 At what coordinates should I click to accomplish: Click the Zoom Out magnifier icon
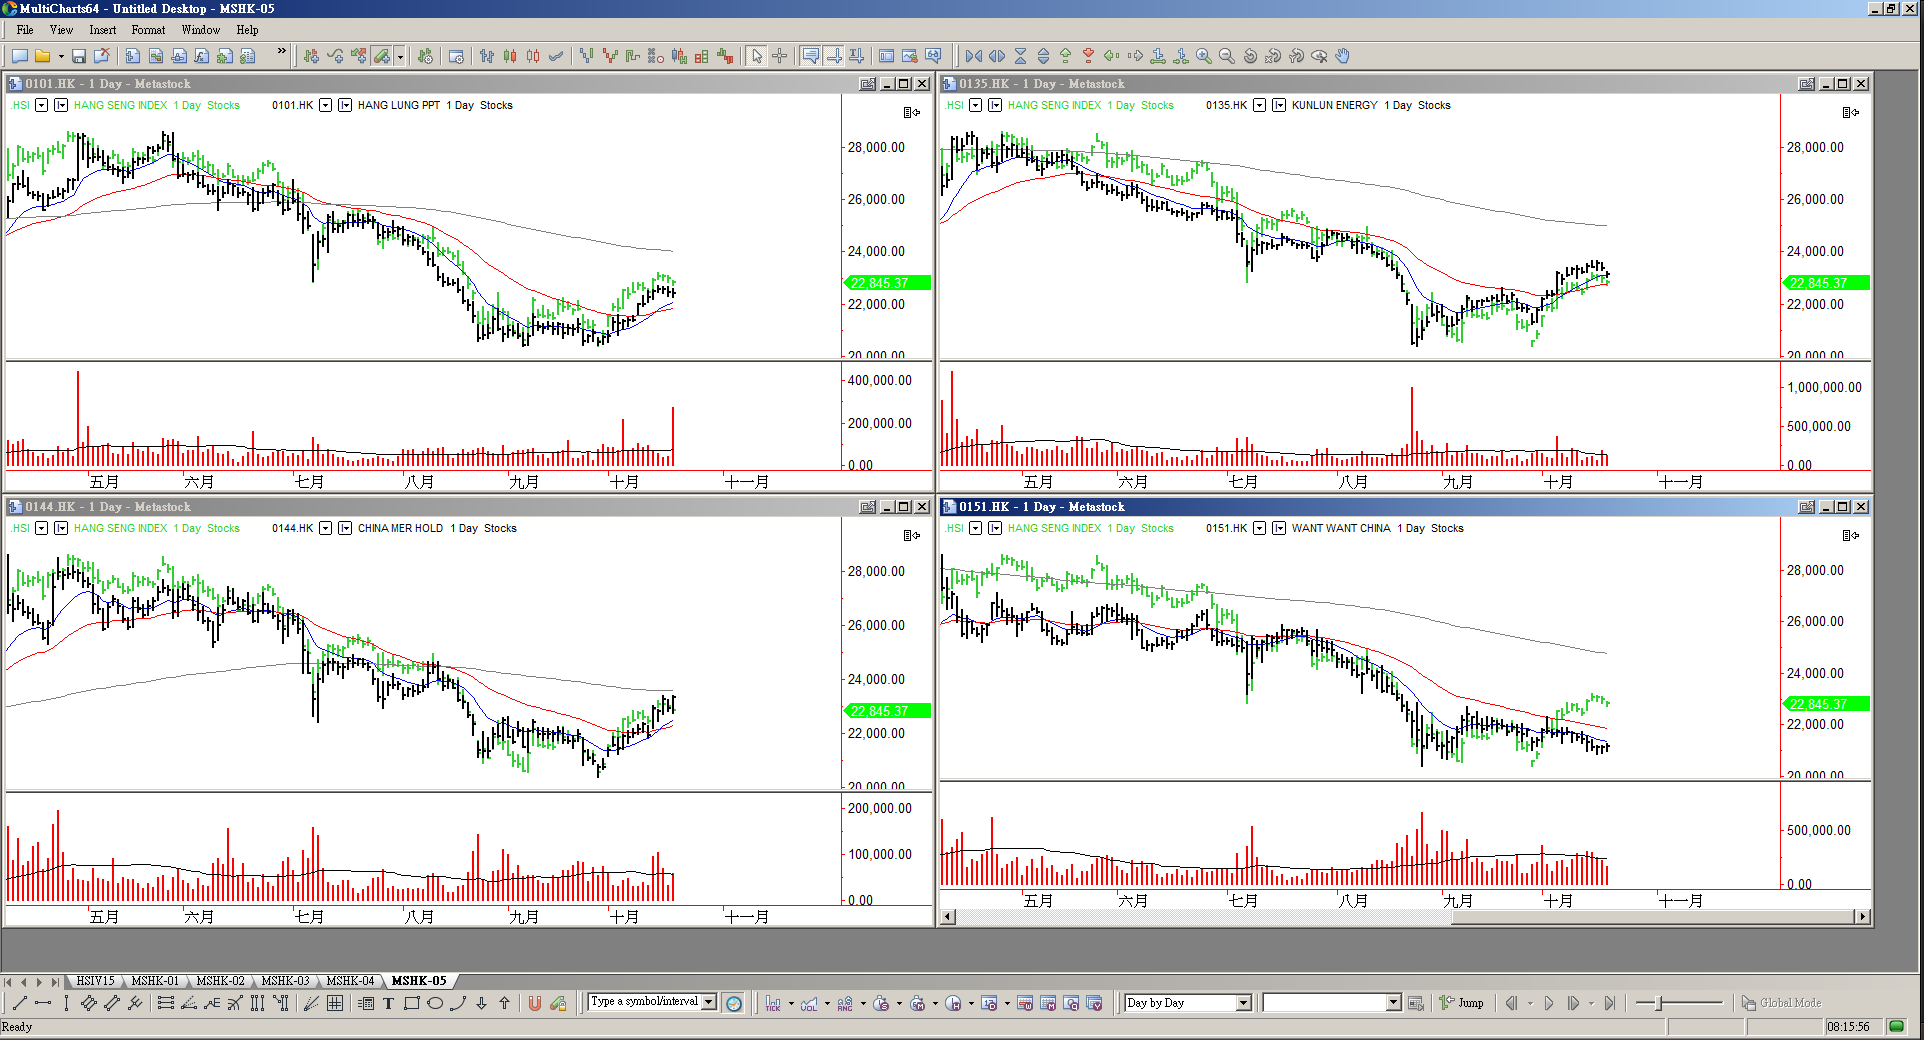(x=1227, y=56)
